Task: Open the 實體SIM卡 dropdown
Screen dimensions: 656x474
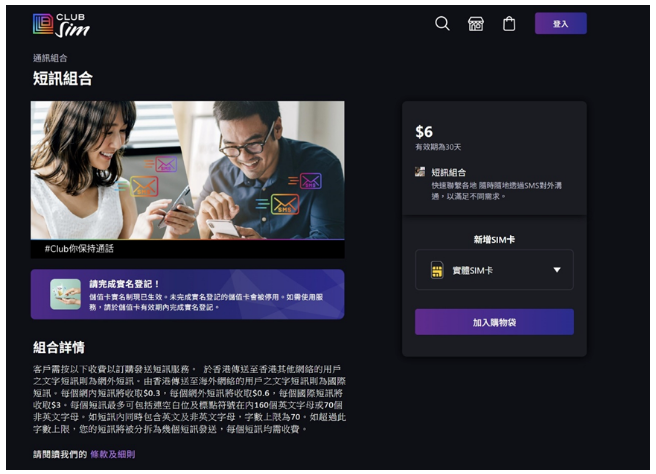Action: [x=494, y=270]
